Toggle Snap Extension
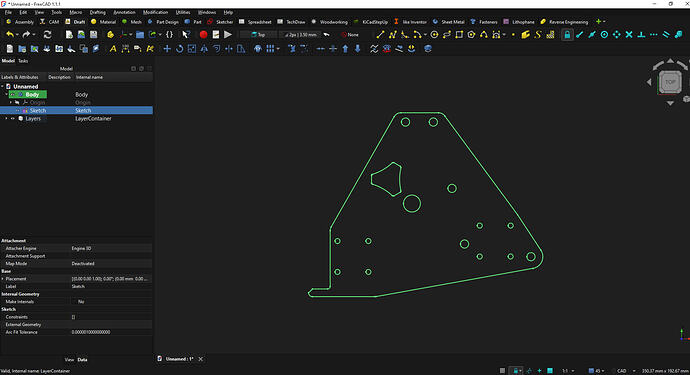The image size is (690, 375). click(653, 34)
